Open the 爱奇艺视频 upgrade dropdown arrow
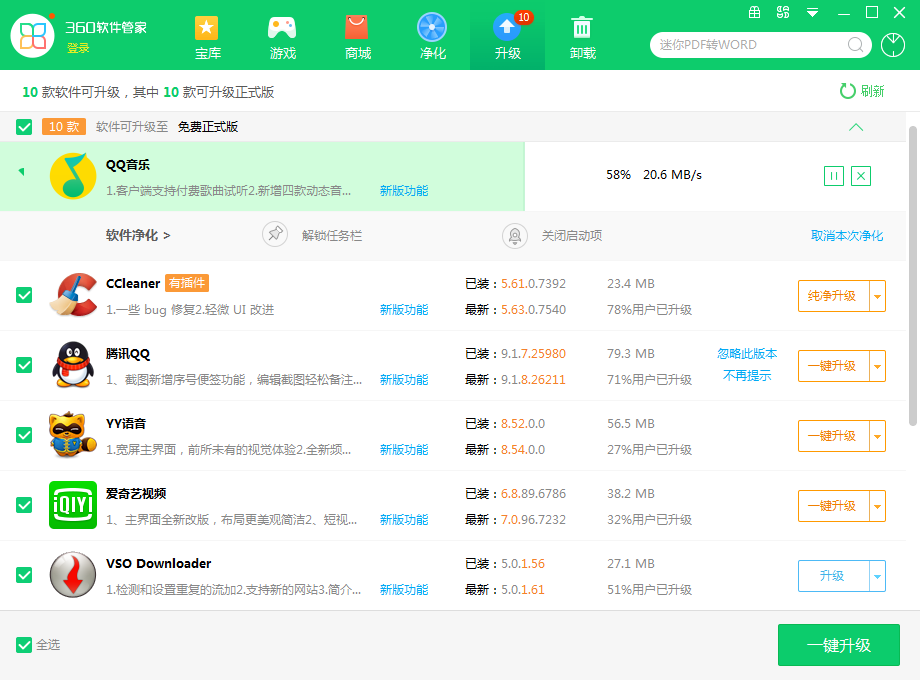The width and height of the screenshot is (920, 680). [877, 506]
